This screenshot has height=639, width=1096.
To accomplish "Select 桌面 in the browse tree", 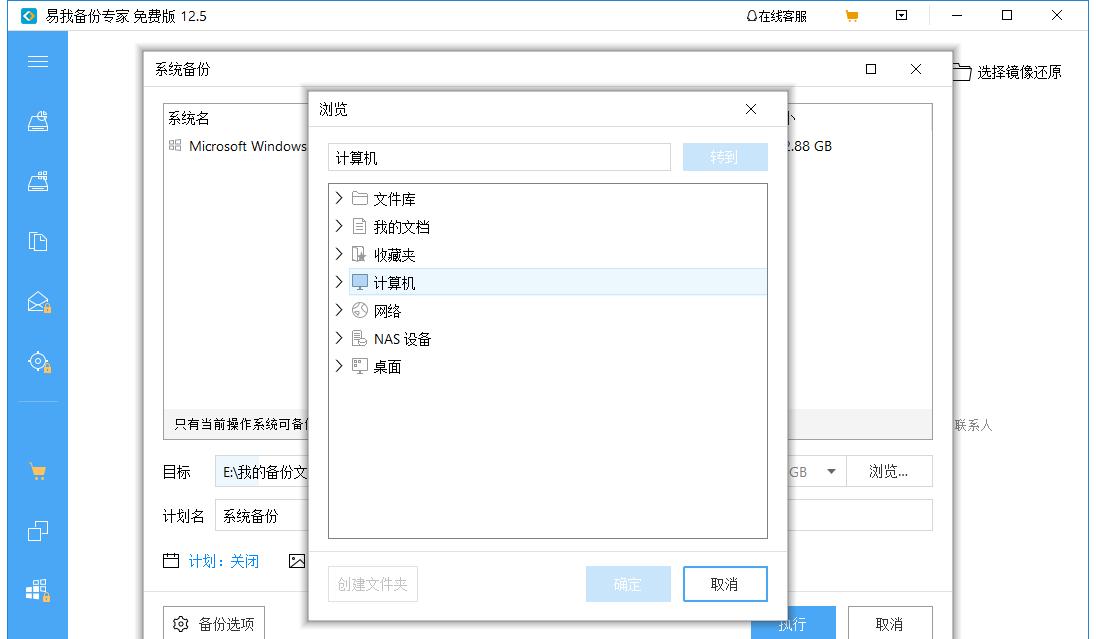I will pos(387,367).
